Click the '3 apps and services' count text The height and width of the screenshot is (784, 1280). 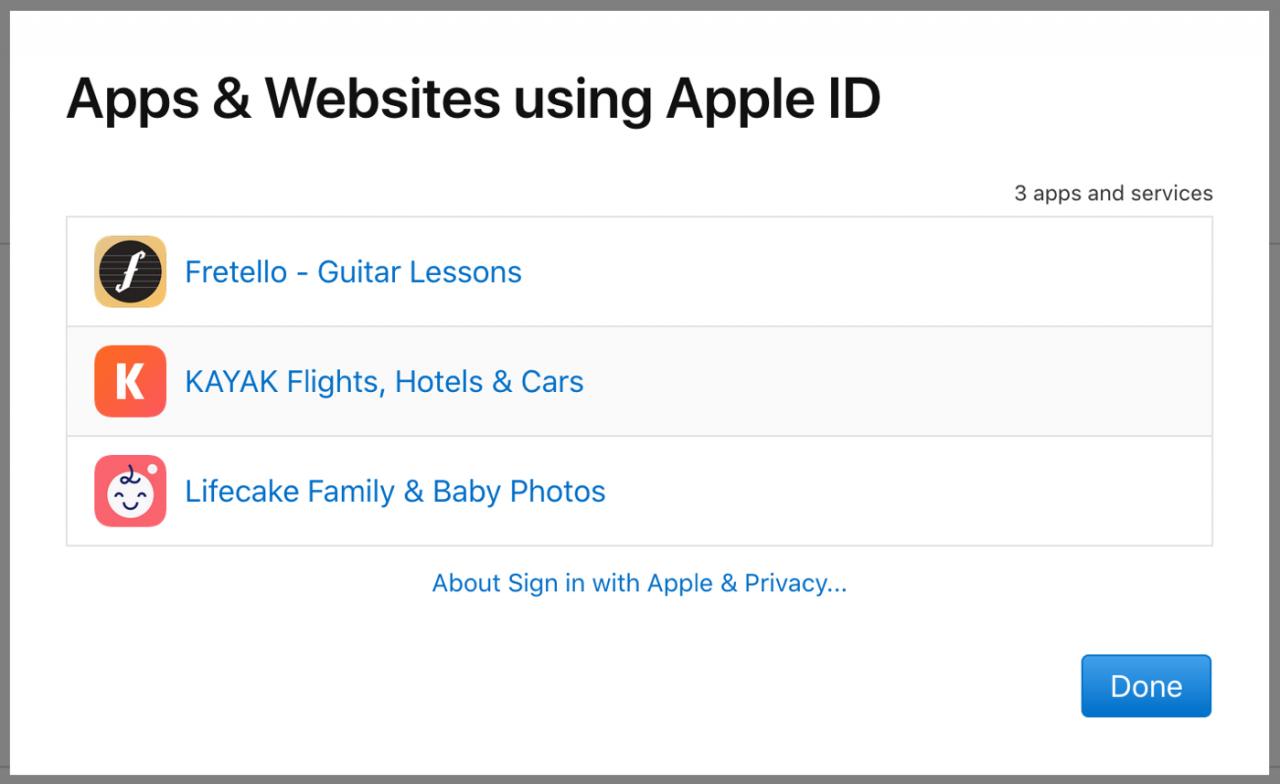pyautogui.click(x=1113, y=193)
